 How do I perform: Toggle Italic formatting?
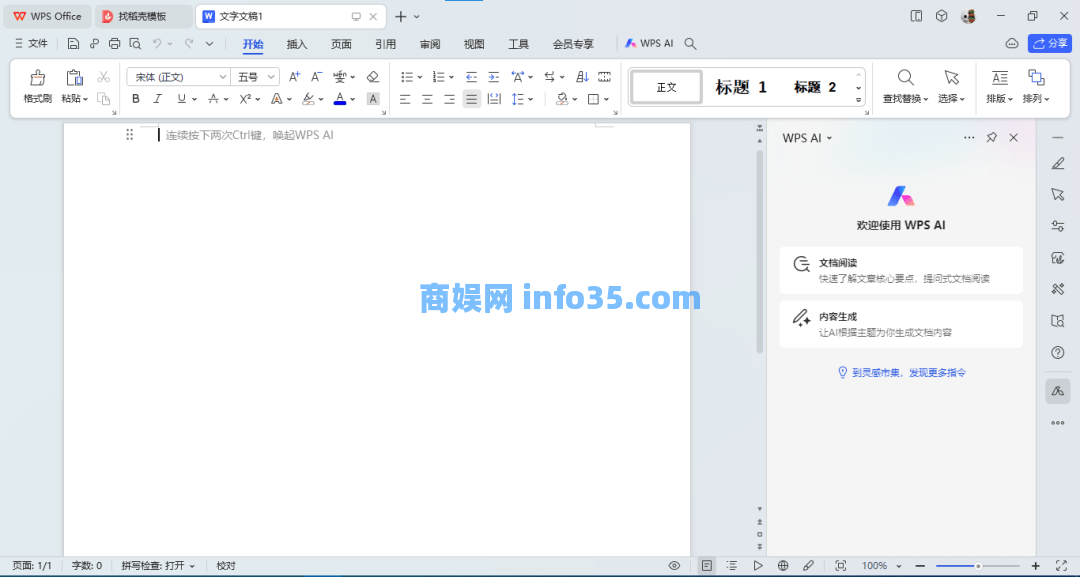point(158,99)
